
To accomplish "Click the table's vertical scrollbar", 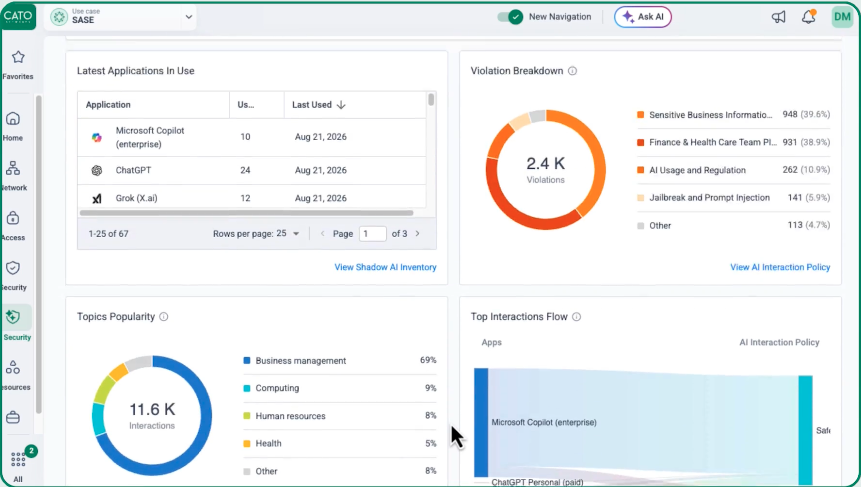I will [x=431, y=100].
